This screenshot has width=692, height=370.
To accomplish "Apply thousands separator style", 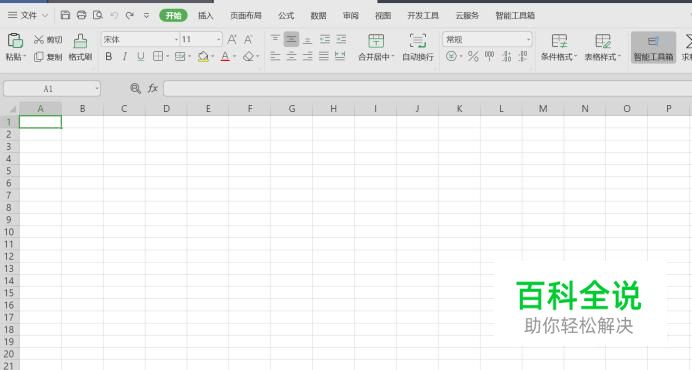I will pos(489,56).
